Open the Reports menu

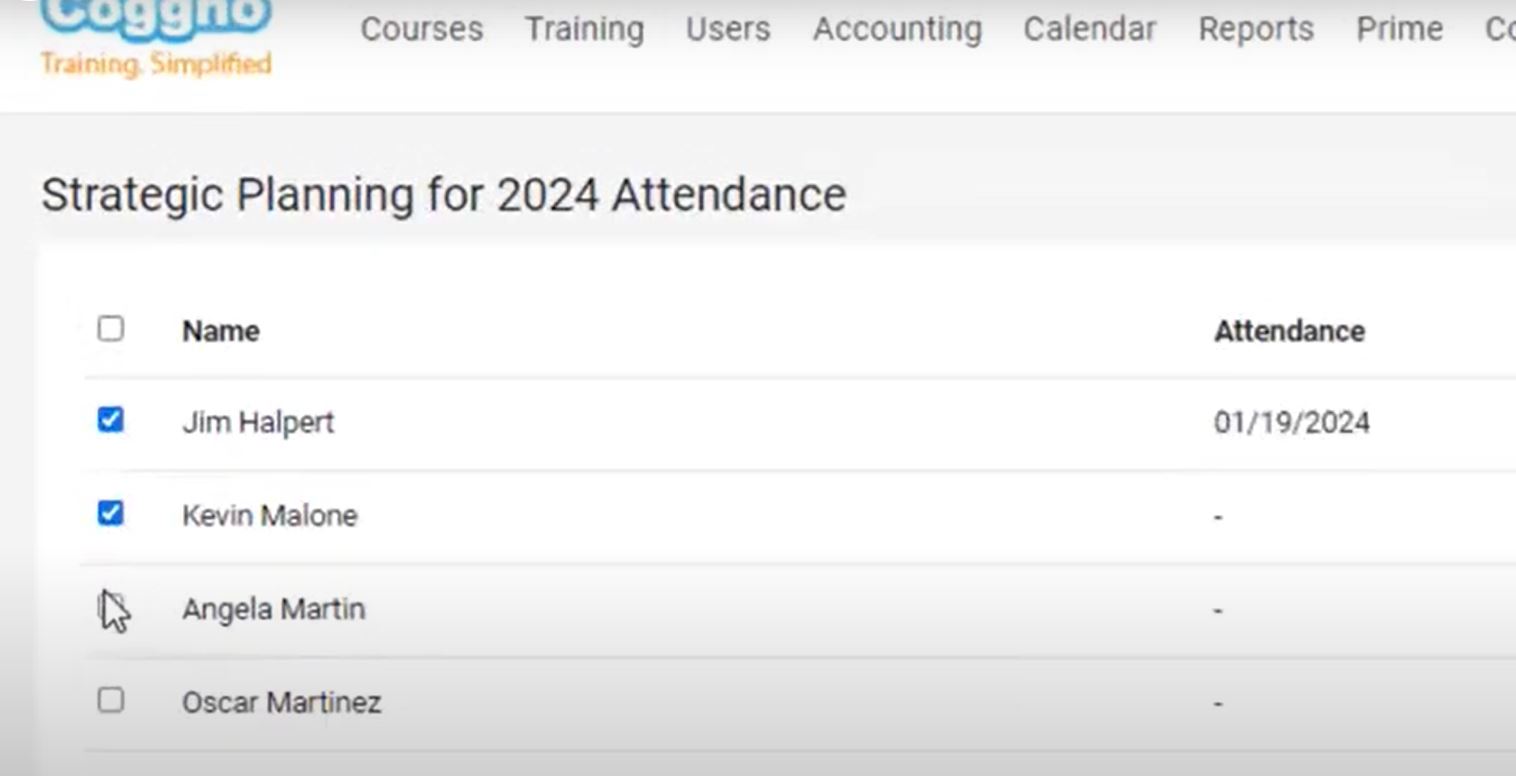[1256, 30]
